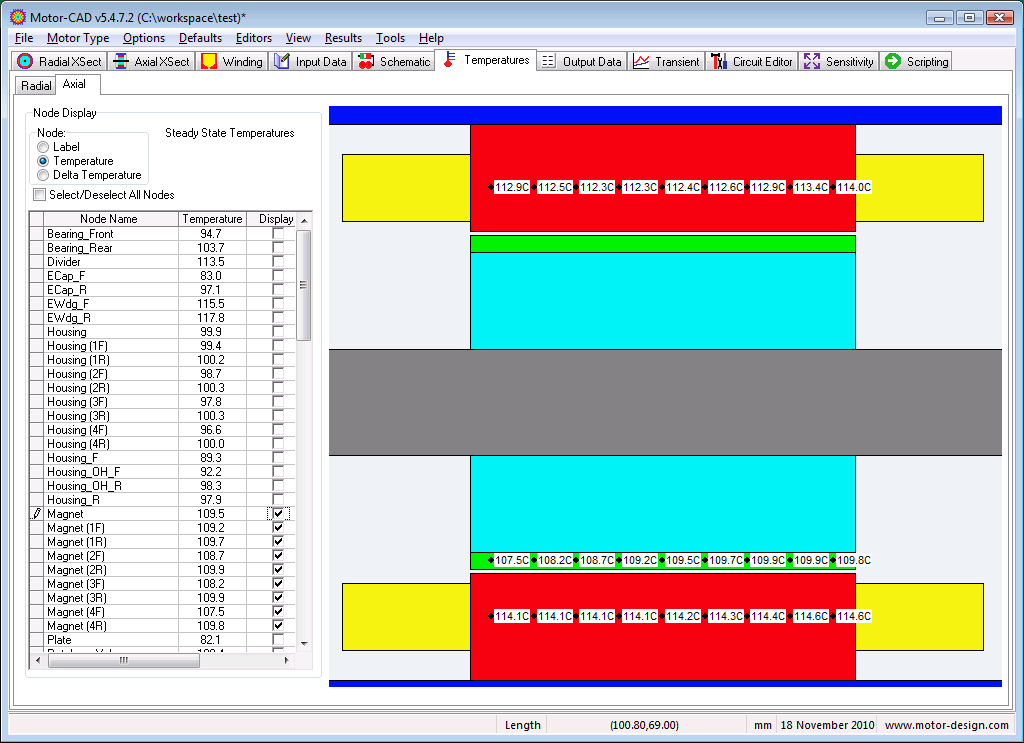The height and width of the screenshot is (743, 1024).
Task: Open the Motor Type menu
Action: point(78,38)
